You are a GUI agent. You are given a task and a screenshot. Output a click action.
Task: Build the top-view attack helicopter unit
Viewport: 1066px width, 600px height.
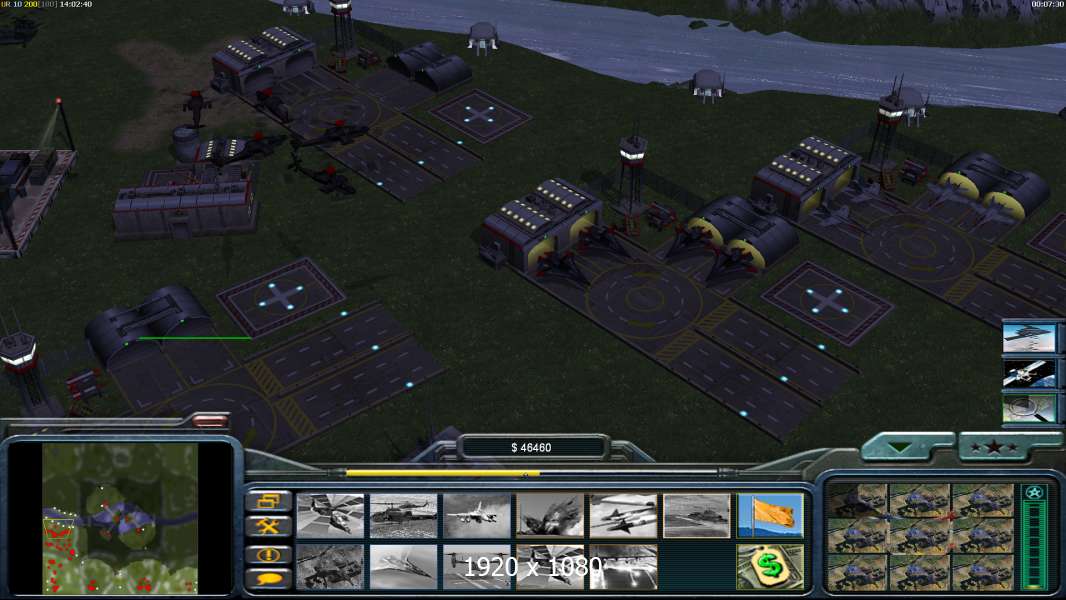click(x=330, y=516)
